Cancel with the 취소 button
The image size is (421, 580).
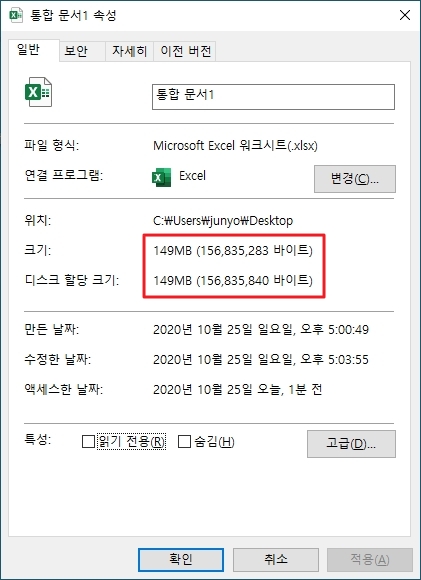point(276,560)
